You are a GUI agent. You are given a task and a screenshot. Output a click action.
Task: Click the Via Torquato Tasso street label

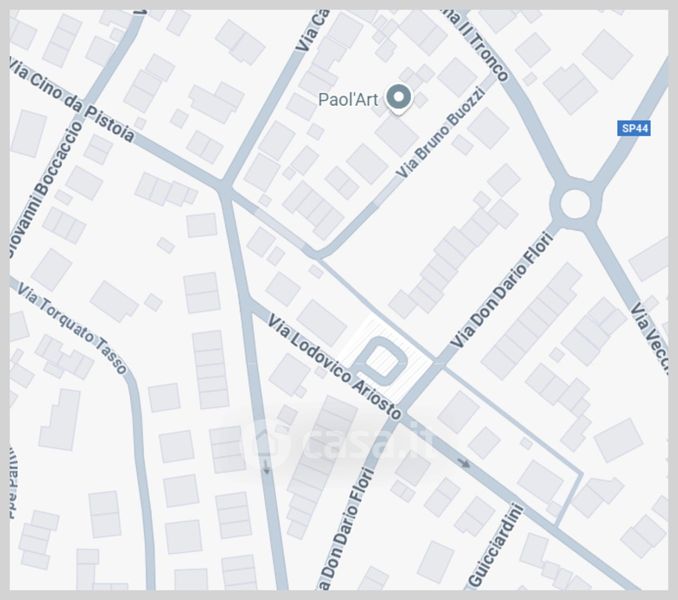72,329
